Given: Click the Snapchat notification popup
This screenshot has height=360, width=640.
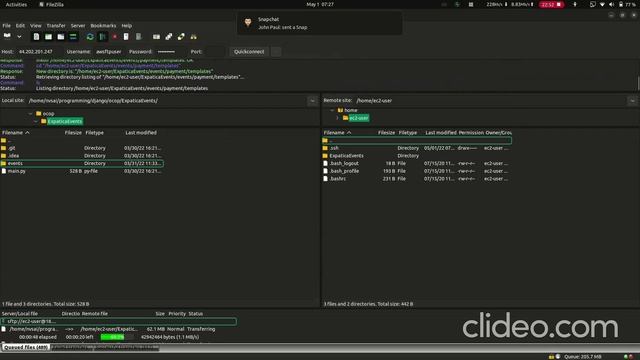Looking at the screenshot, I should point(320,23).
